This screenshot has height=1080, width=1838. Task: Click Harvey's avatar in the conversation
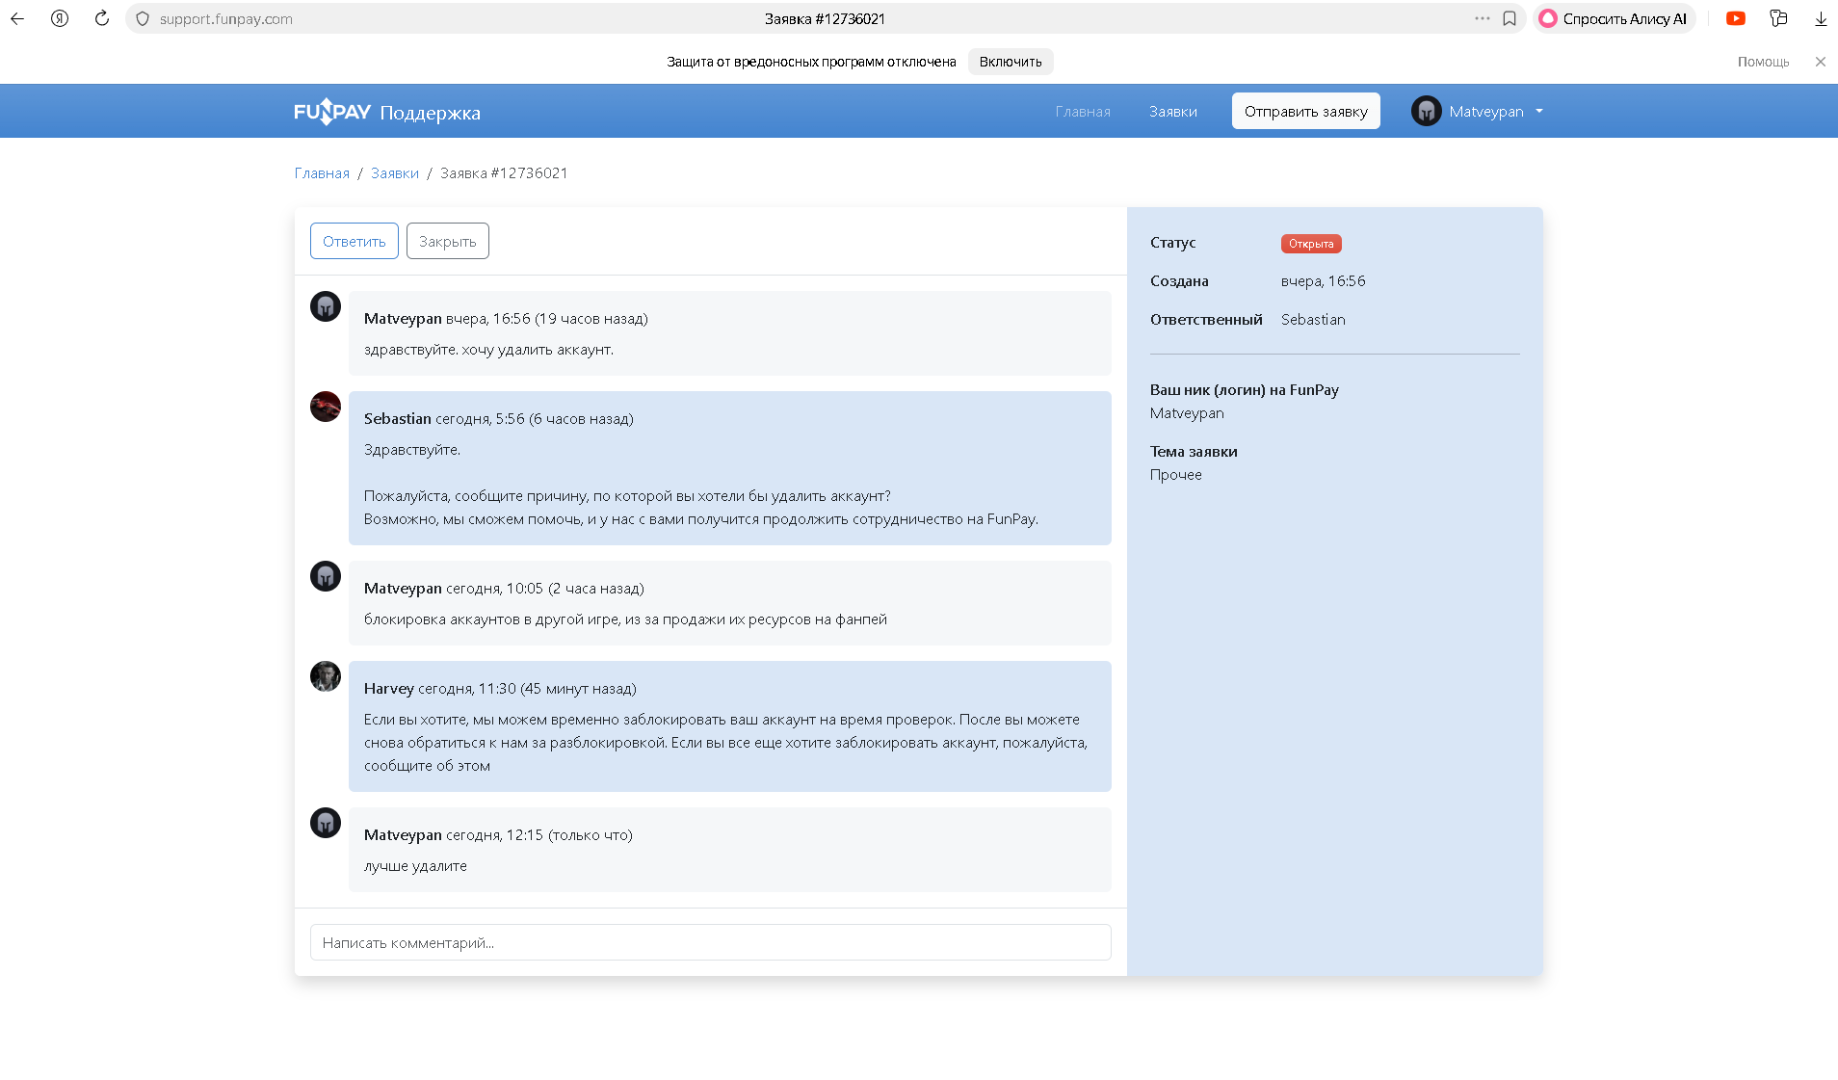[325, 677]
